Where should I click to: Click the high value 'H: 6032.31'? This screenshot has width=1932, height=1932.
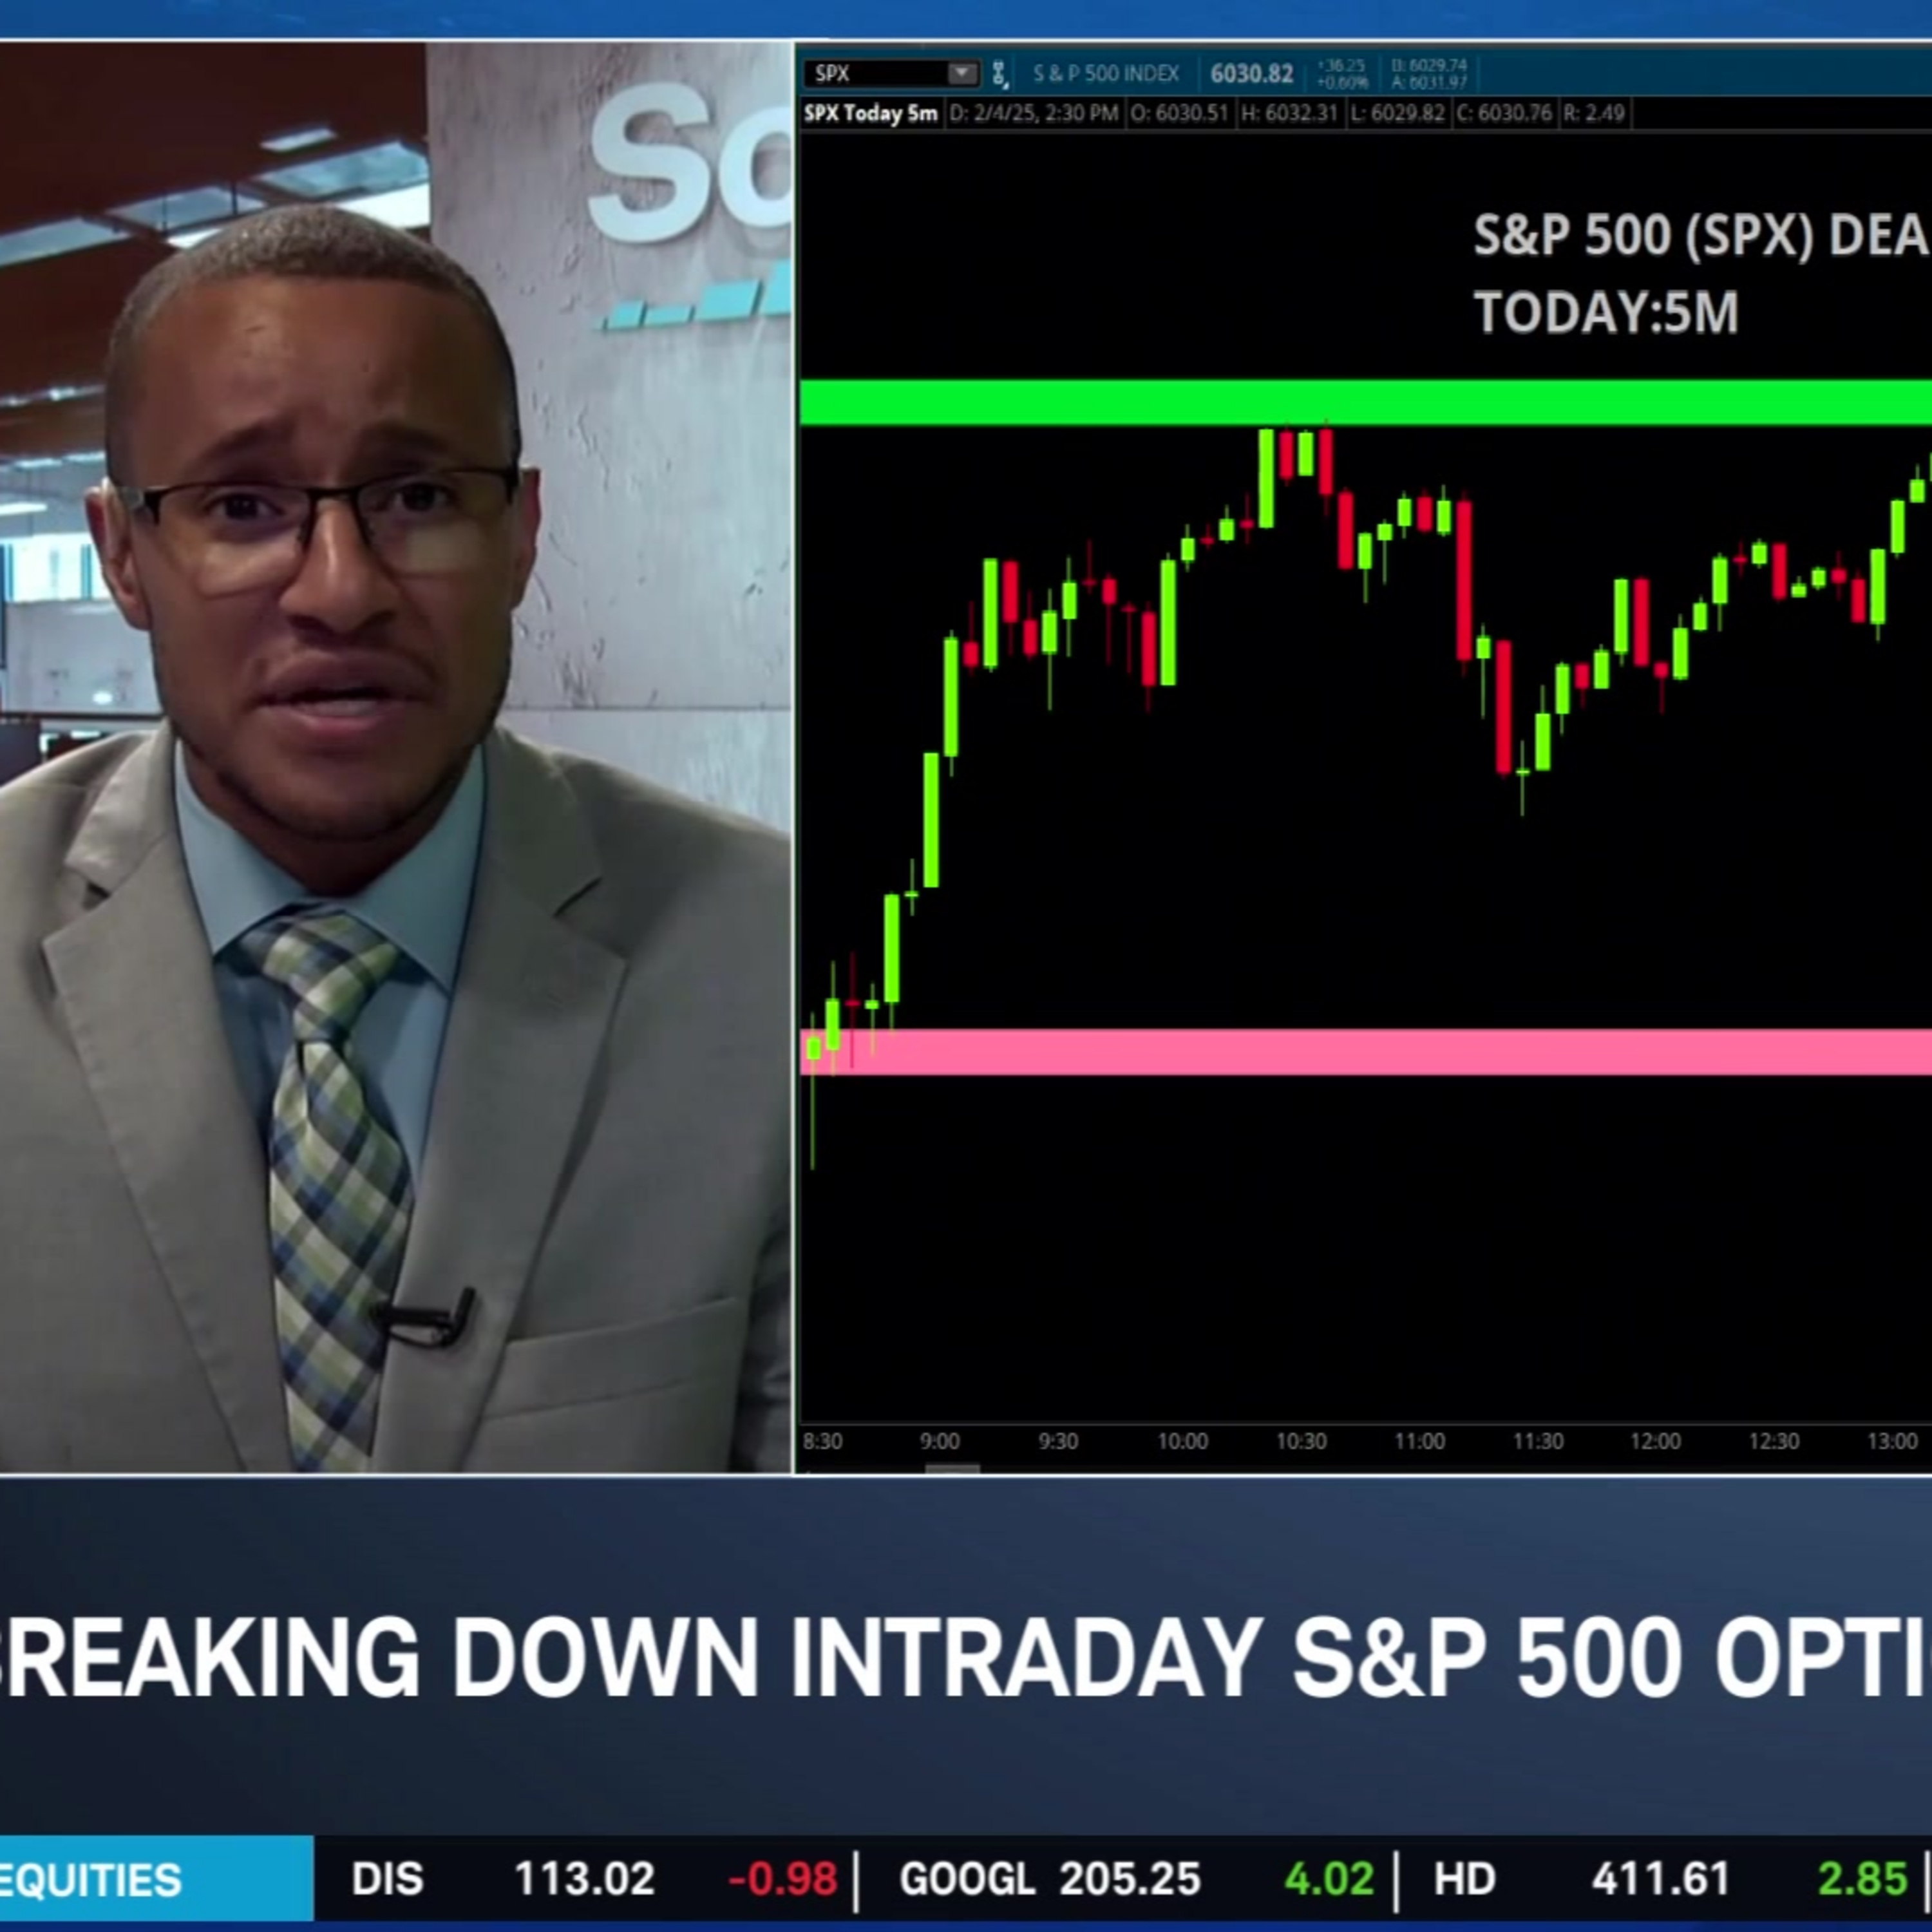coord(1289,113)
